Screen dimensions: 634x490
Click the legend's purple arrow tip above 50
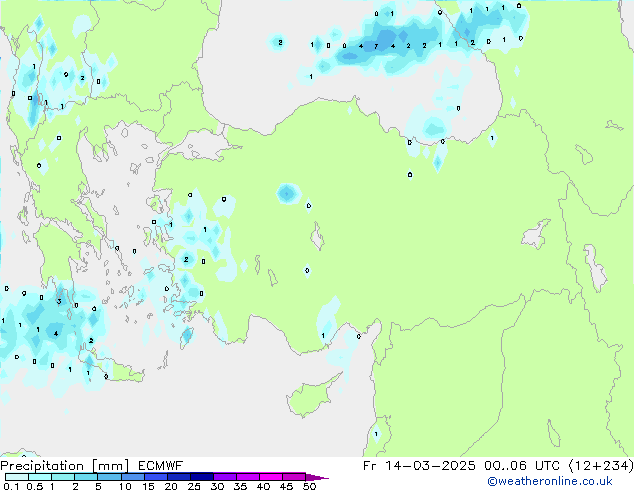317,477
